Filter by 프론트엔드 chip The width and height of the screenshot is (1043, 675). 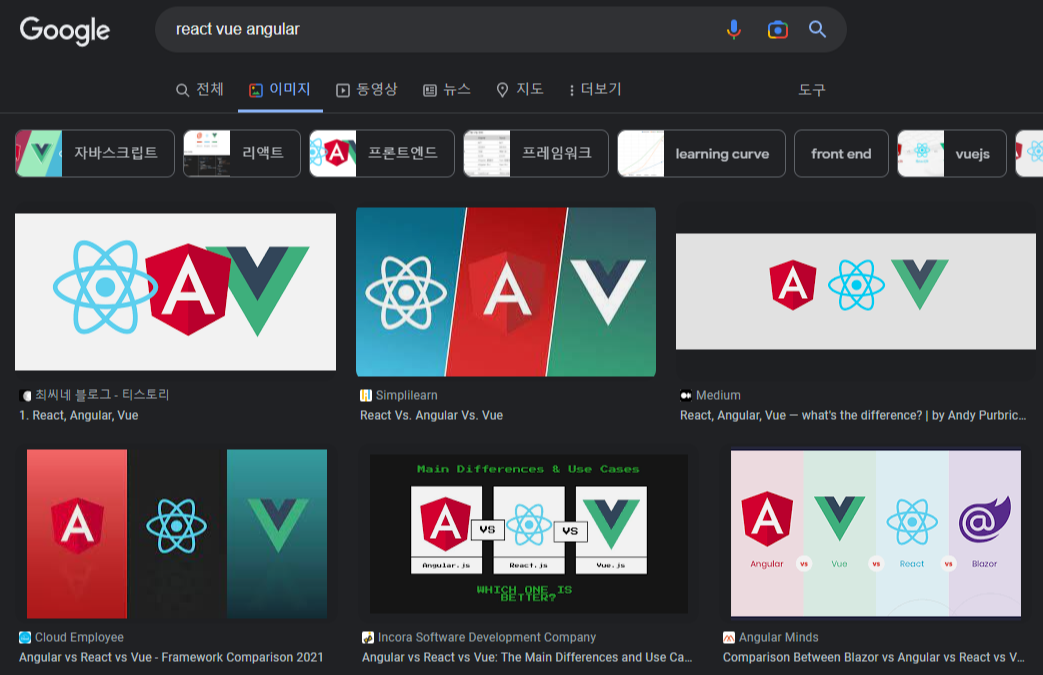pos(382,154)
